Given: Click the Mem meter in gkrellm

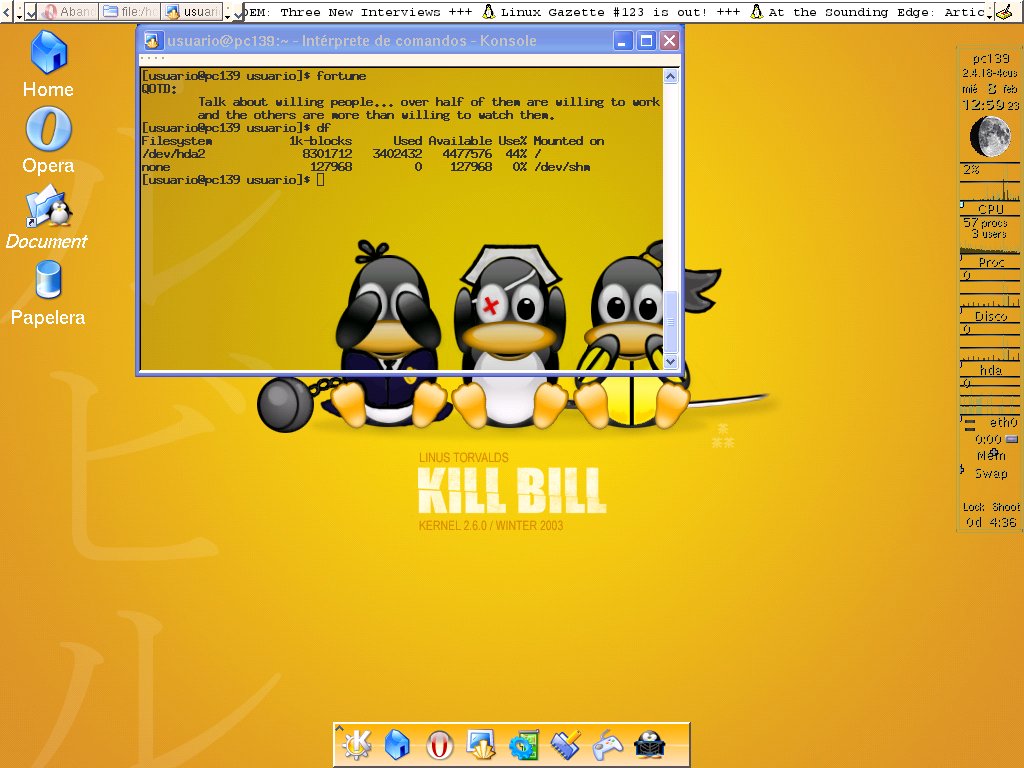Looking at the screenshot, I should click(x=991, y=455).
